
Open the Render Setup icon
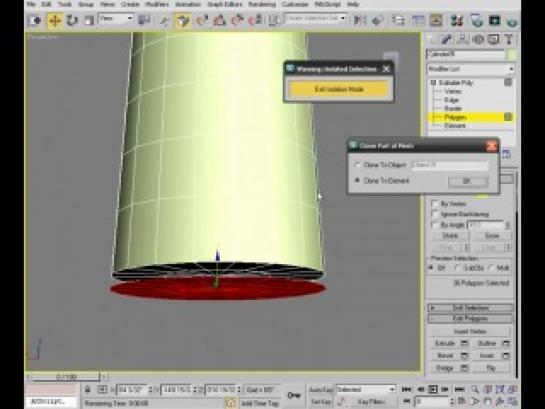(x=477, y=20)
